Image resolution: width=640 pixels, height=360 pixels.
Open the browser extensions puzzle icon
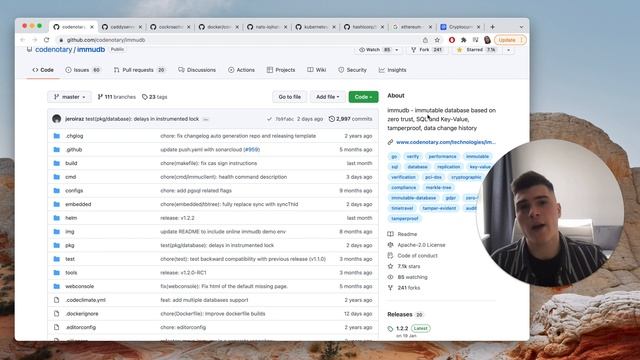click(x=463, y=40)
